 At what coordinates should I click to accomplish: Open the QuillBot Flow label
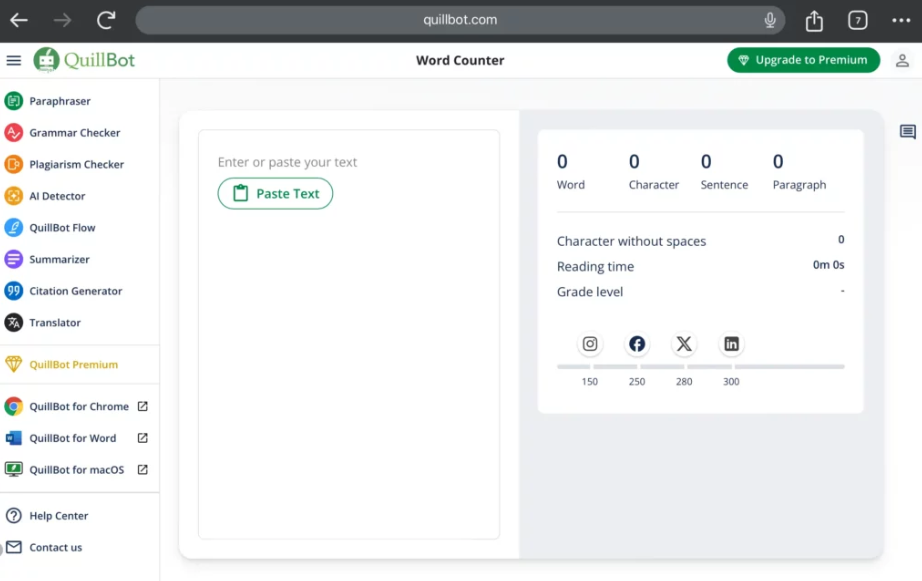(62, 228)
